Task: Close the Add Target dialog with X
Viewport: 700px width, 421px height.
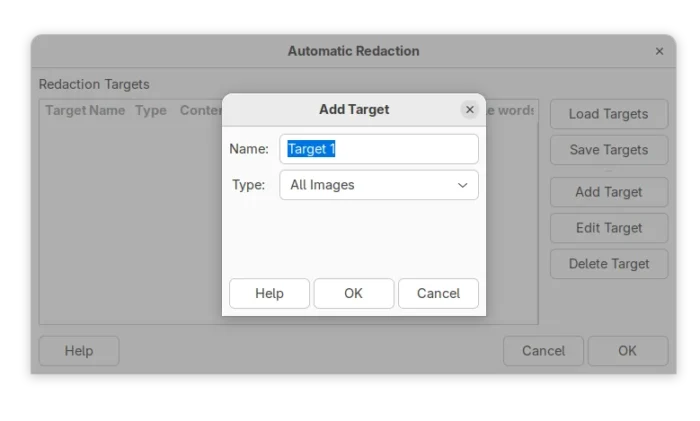Action: [x=469, y=109]
